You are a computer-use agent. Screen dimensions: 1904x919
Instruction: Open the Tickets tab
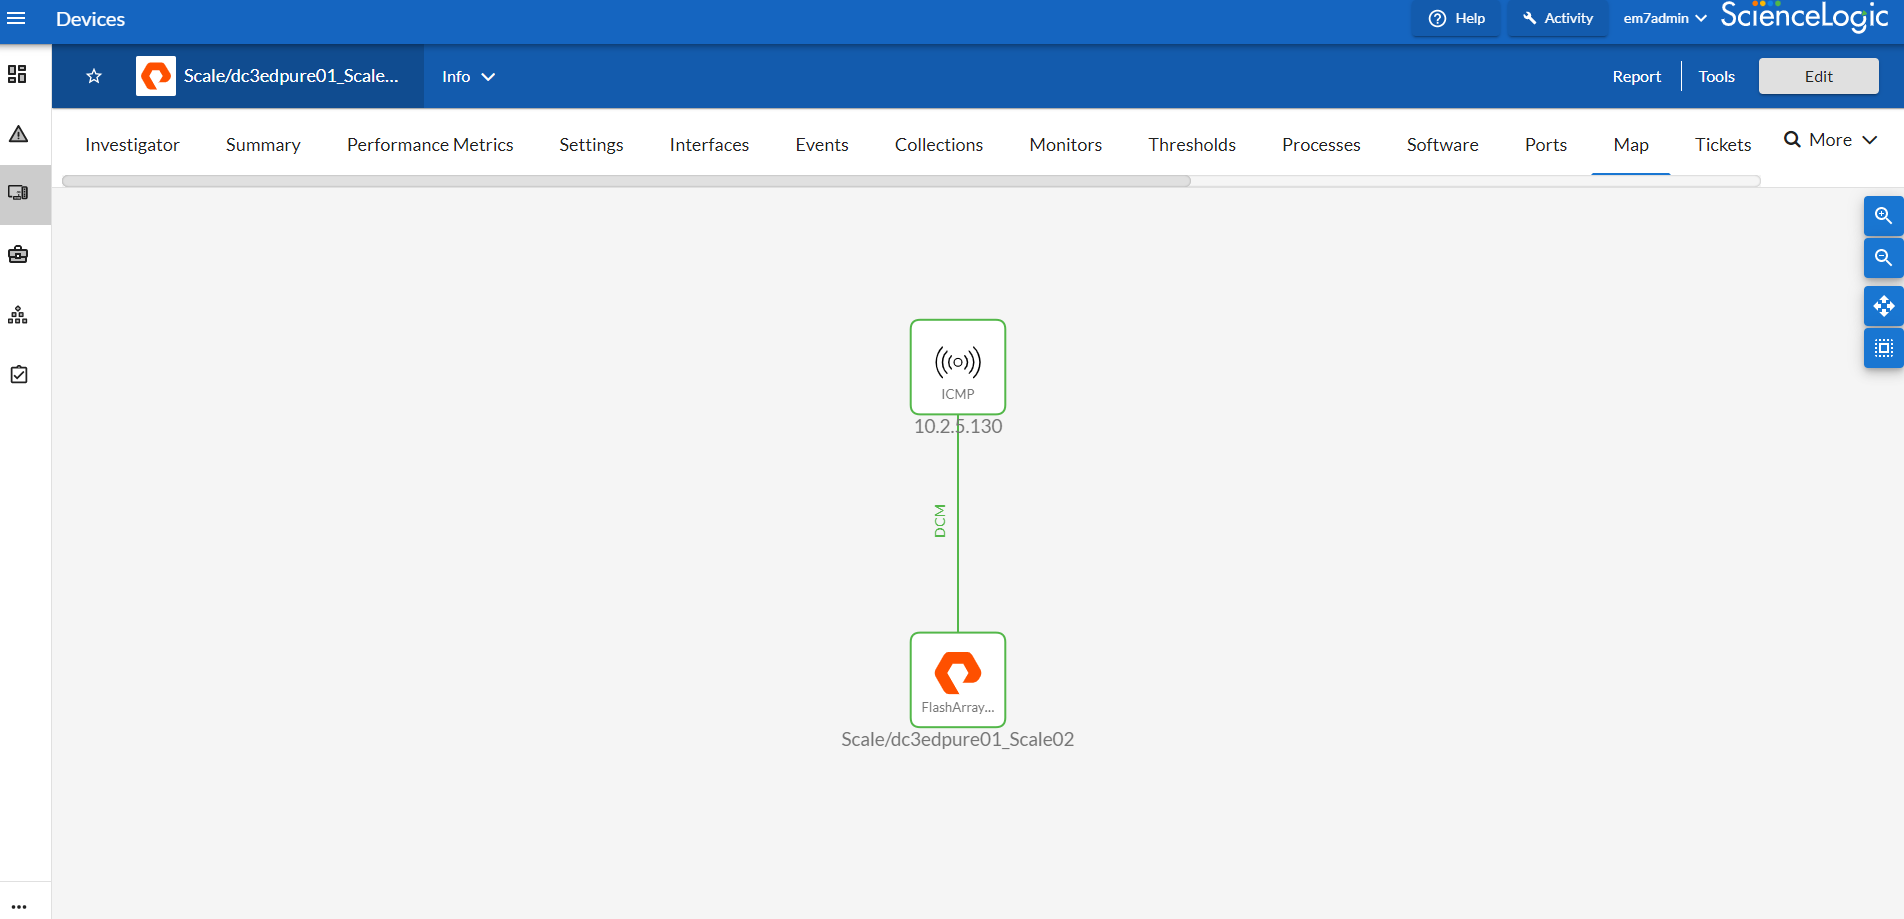click(x=1723, y=145)
